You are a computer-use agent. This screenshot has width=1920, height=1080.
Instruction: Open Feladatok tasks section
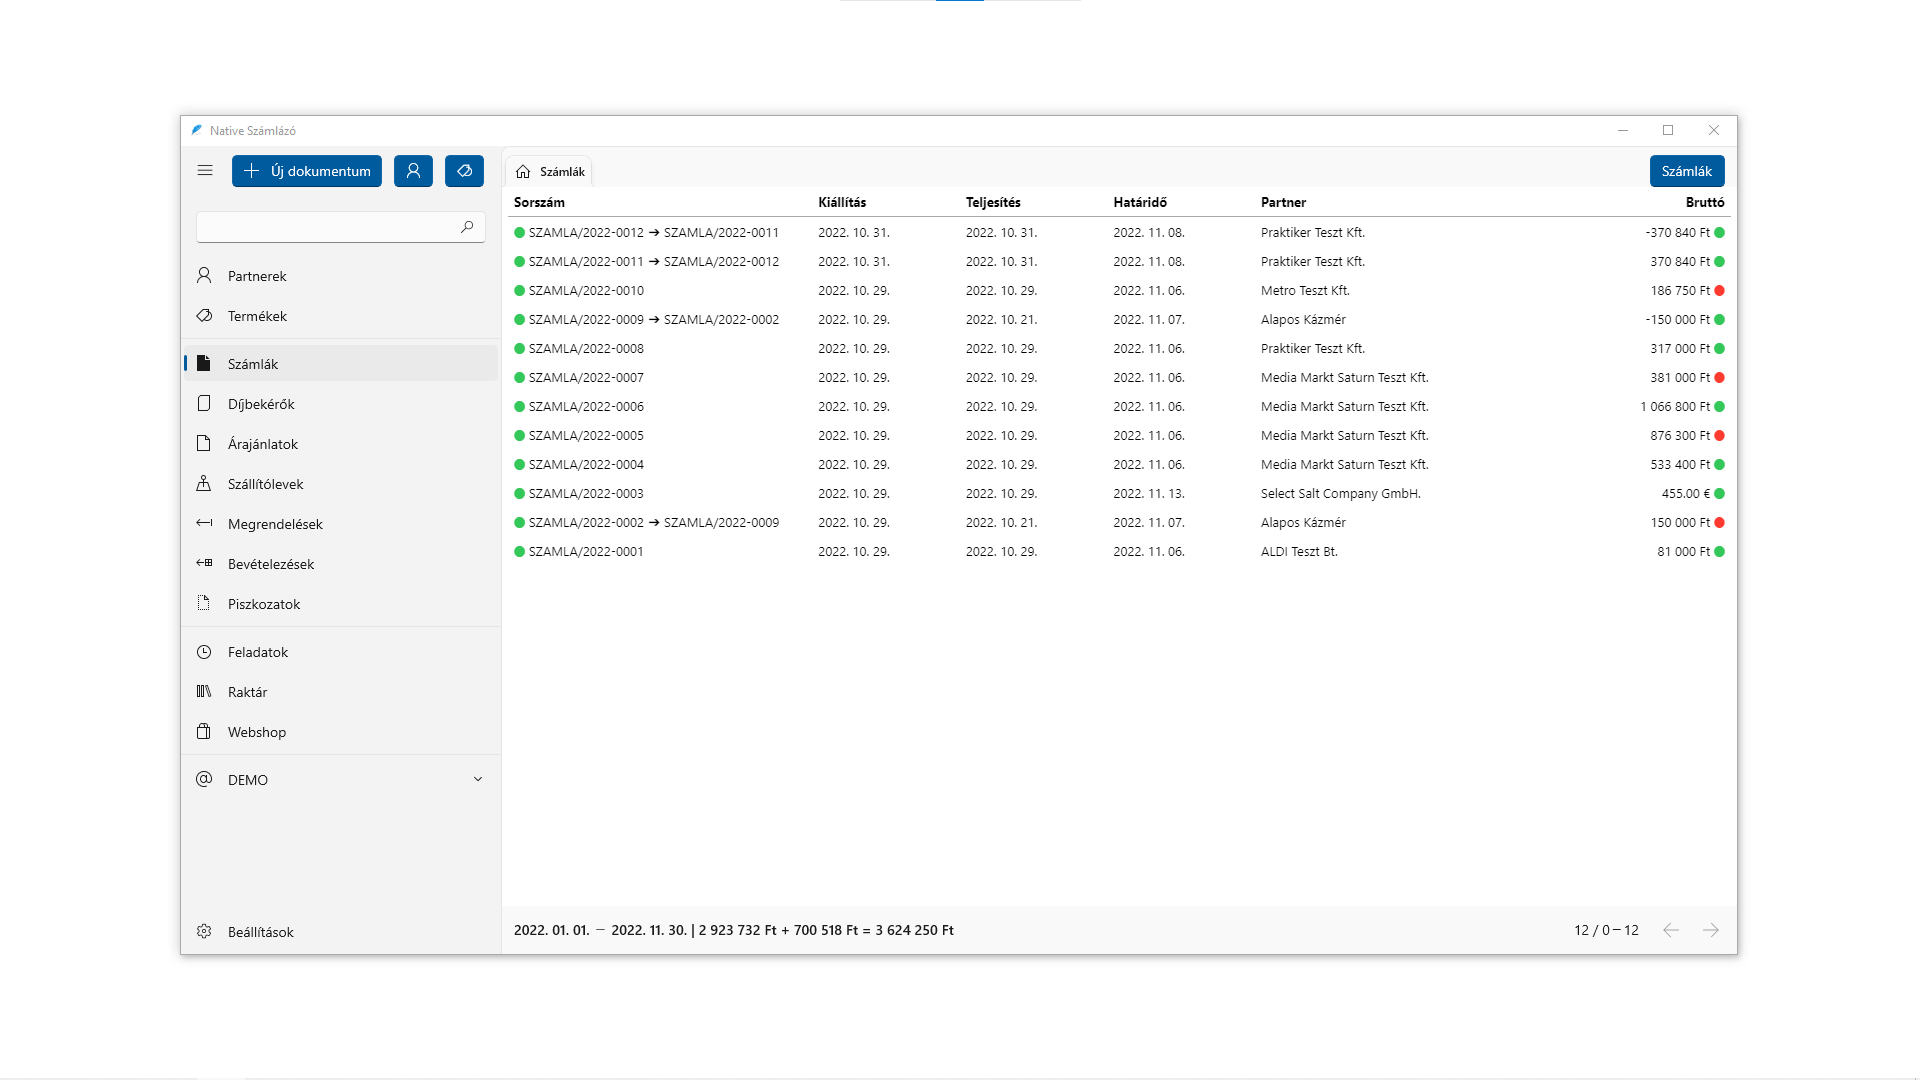coord(257,652)
